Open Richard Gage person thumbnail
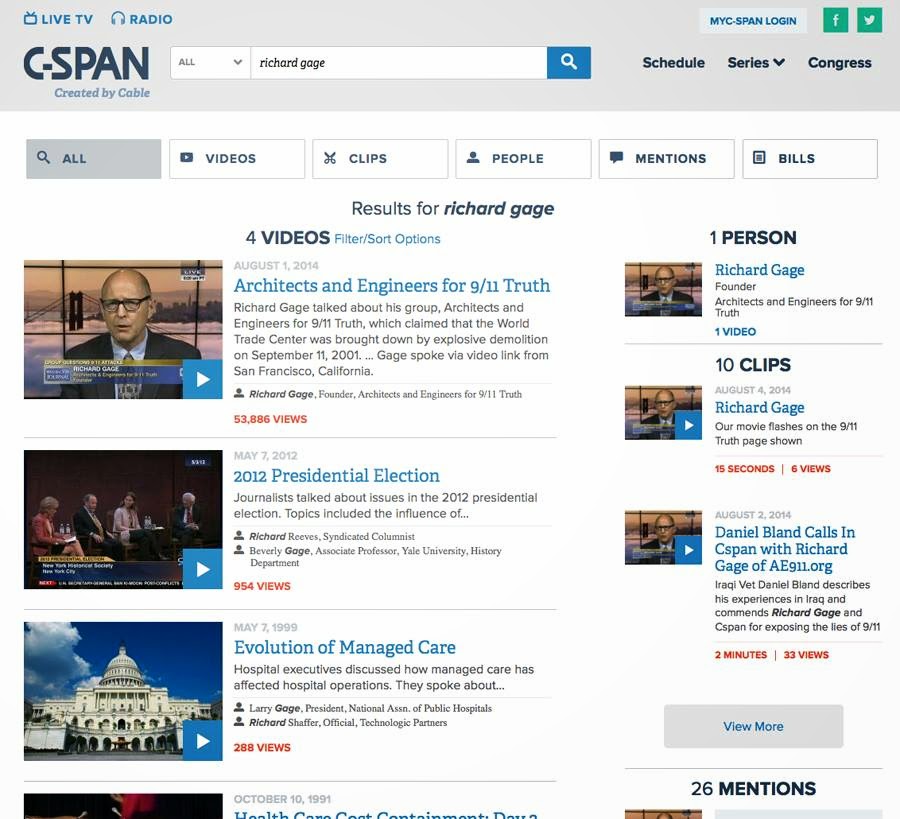 pyautogui.click(x=663, y=289)
